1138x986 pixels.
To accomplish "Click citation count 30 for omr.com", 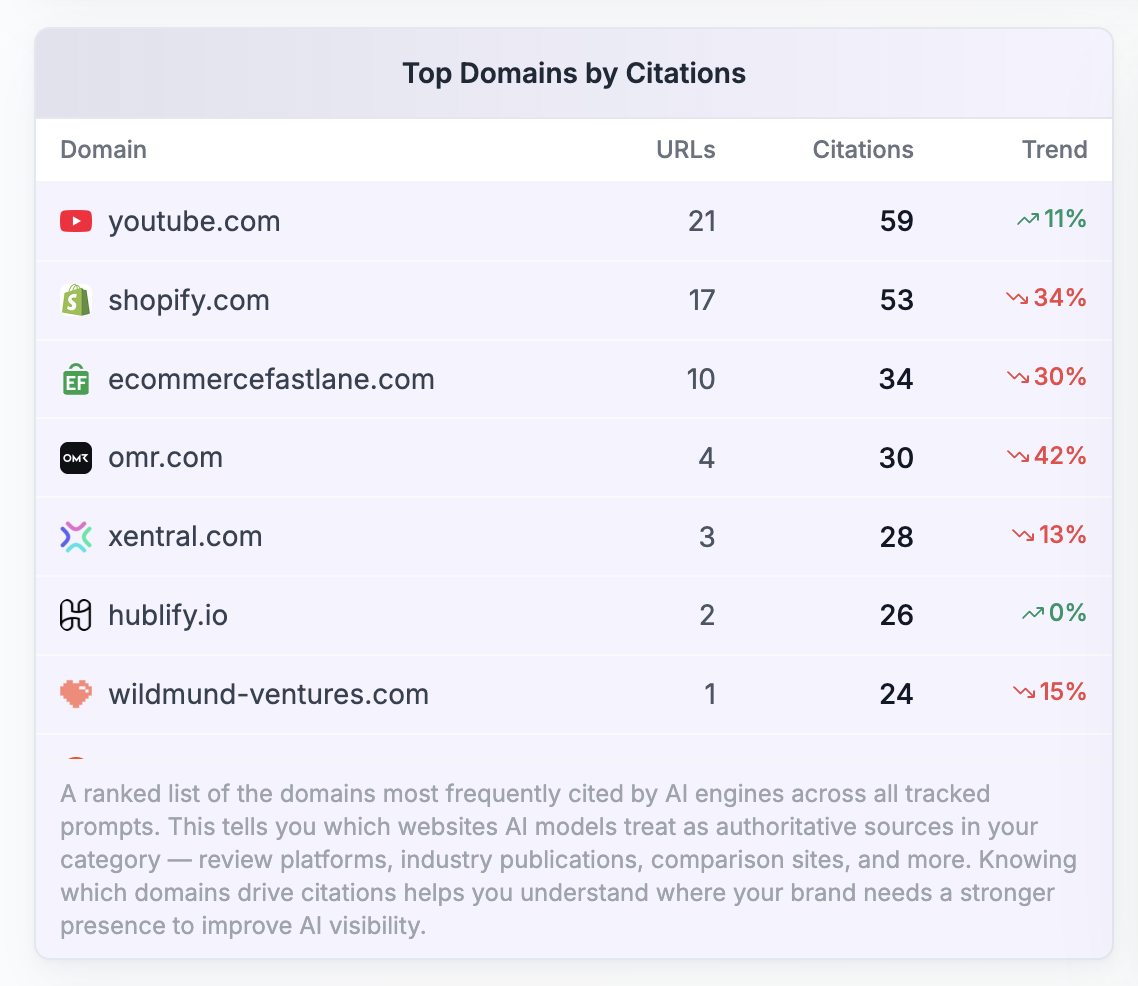I will click(x=896, y=458).
